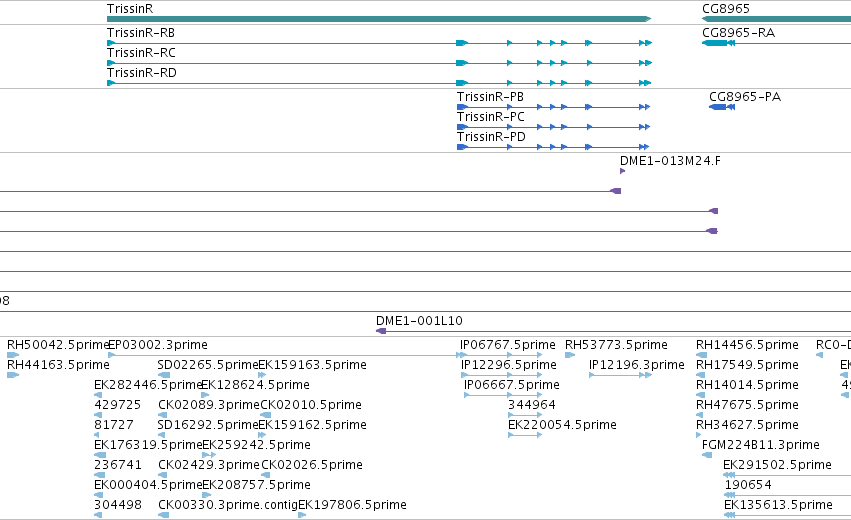851x520 pixels.
Task: Click EST CK02026.5prime
Action: pyautogui.click(x=312, y=466)
